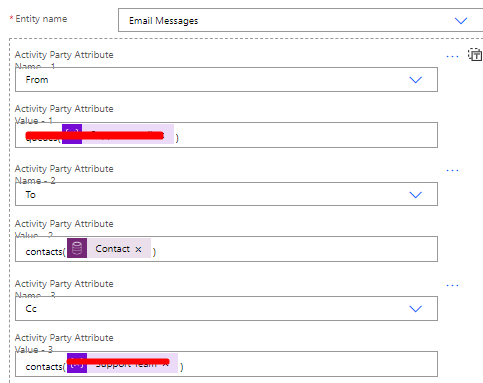Viewport: 483px width, 383px height.
Task: Expand the To attribute name dropdown
Action: [415, 195]
